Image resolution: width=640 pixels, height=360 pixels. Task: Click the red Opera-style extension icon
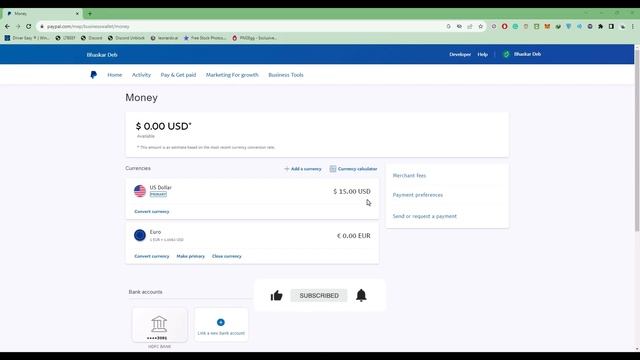(504, 26)
